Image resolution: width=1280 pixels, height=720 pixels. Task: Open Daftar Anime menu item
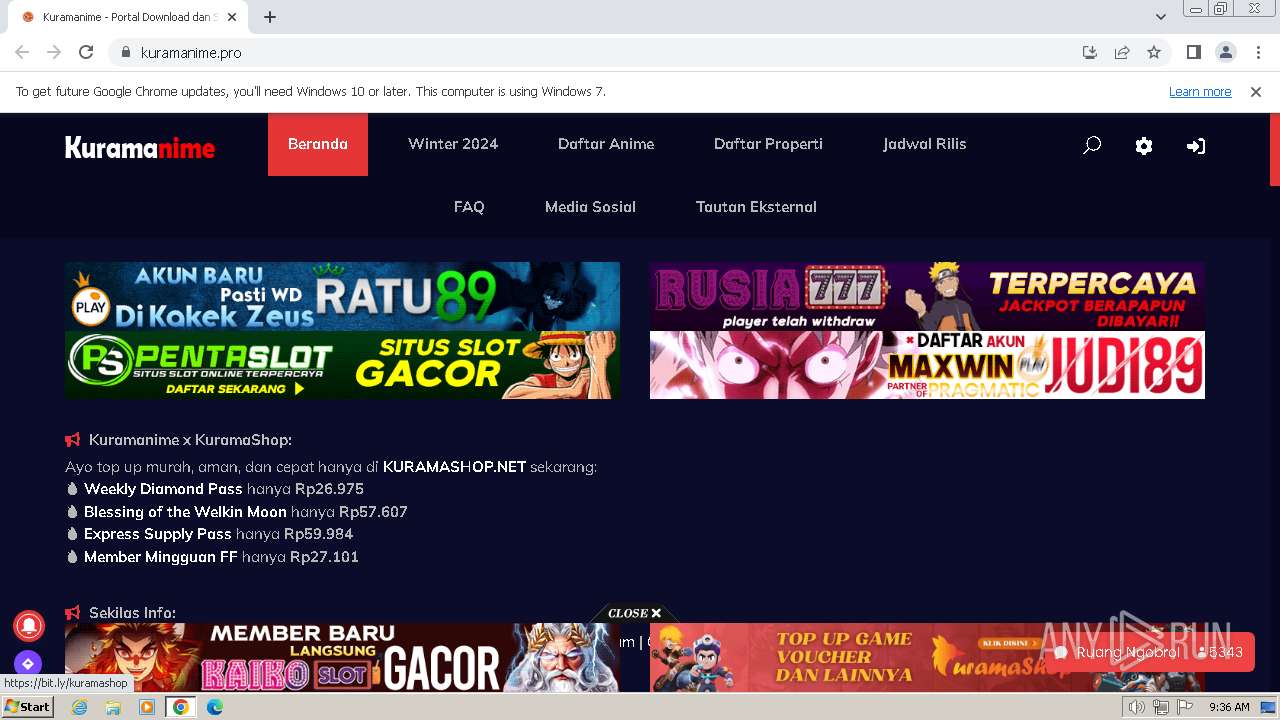pos(606,144)
